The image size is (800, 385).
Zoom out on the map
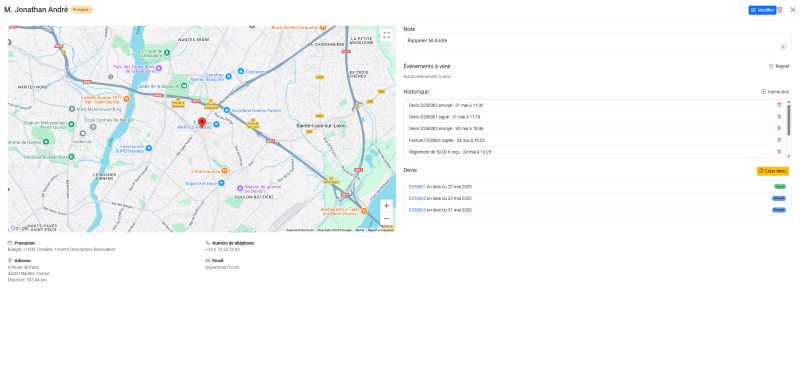click(386, 219)
